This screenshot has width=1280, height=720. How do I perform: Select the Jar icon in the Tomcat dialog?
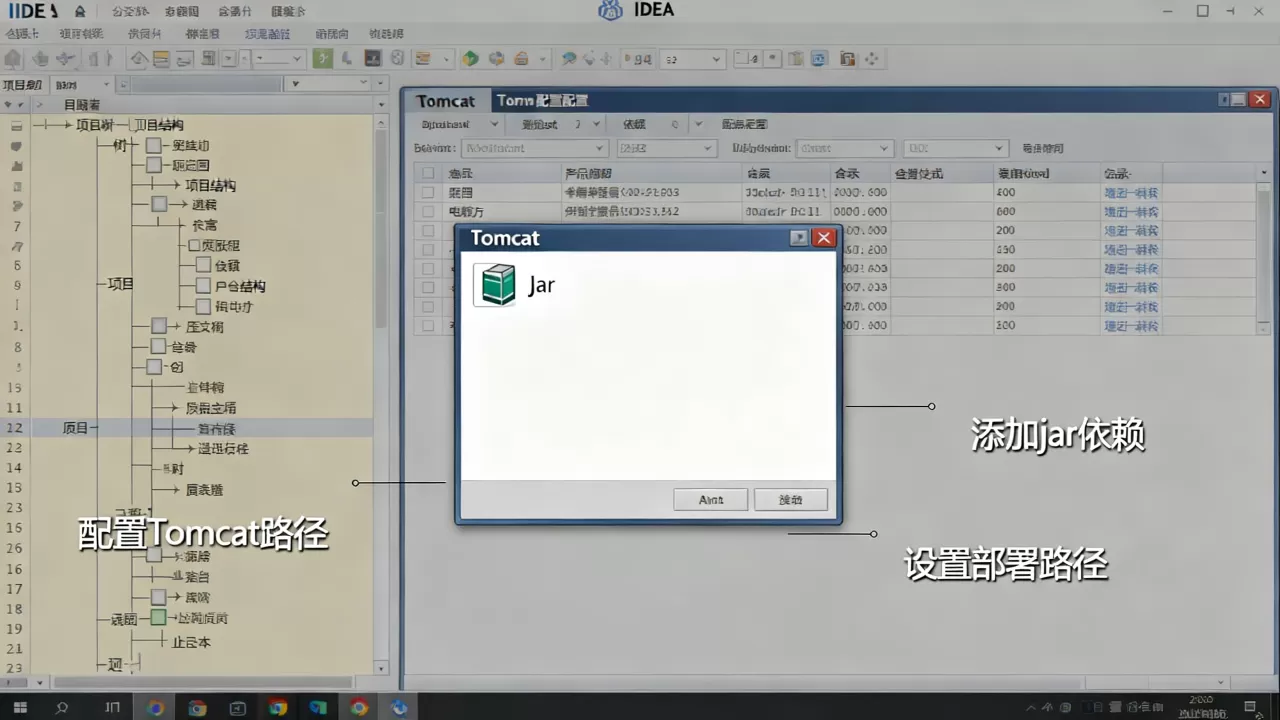496,285
